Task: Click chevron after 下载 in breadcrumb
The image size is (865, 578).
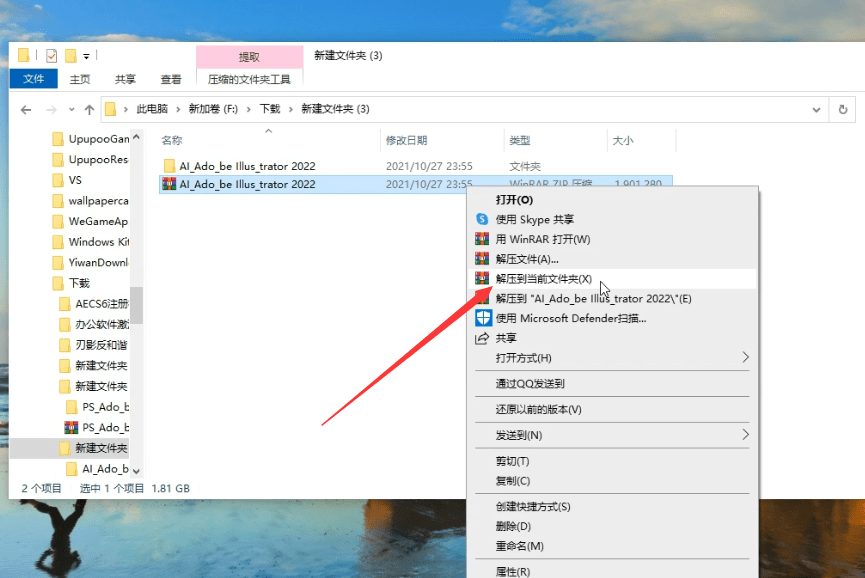Action: click(291, 109)
